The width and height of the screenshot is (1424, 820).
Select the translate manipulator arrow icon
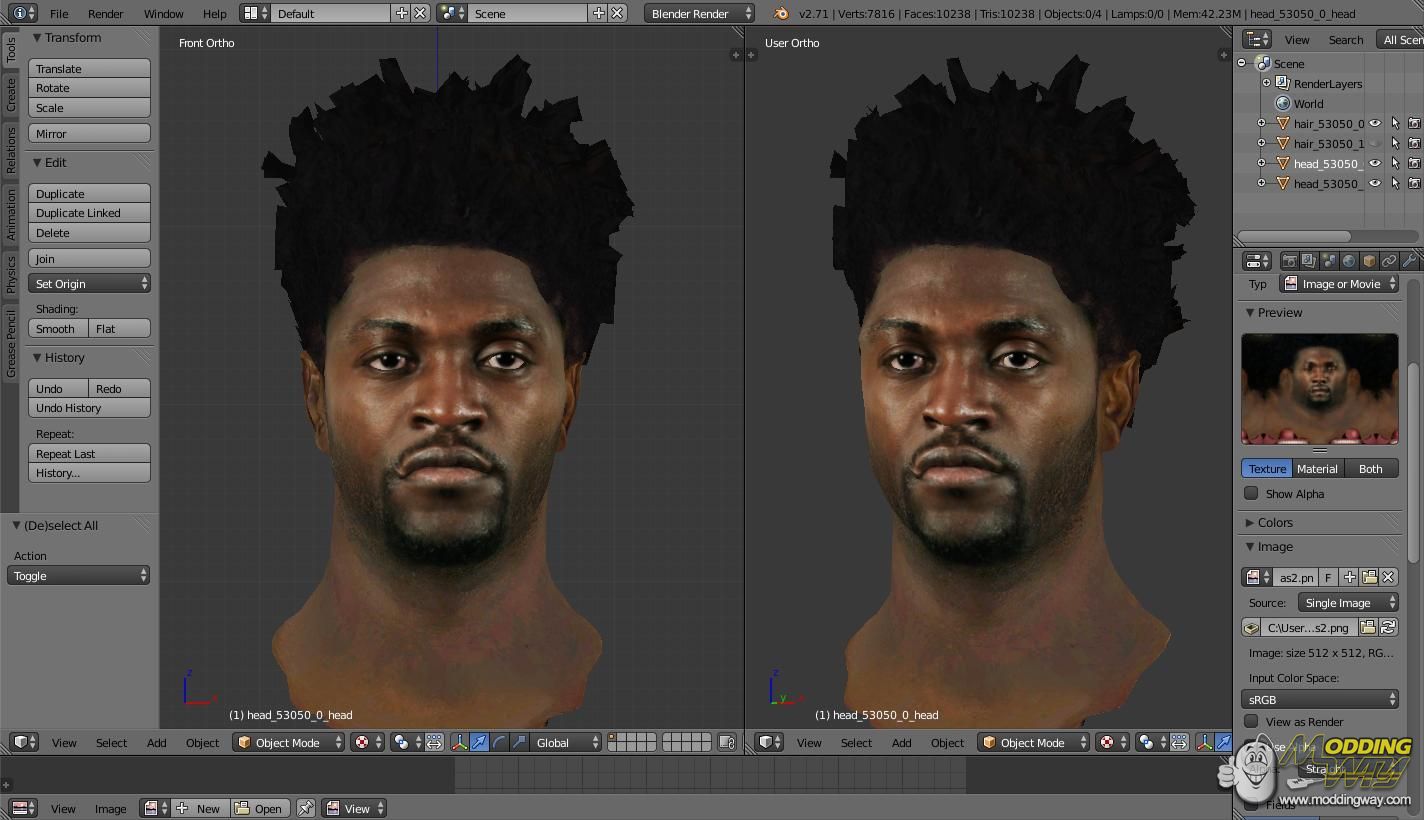(479, 742)
